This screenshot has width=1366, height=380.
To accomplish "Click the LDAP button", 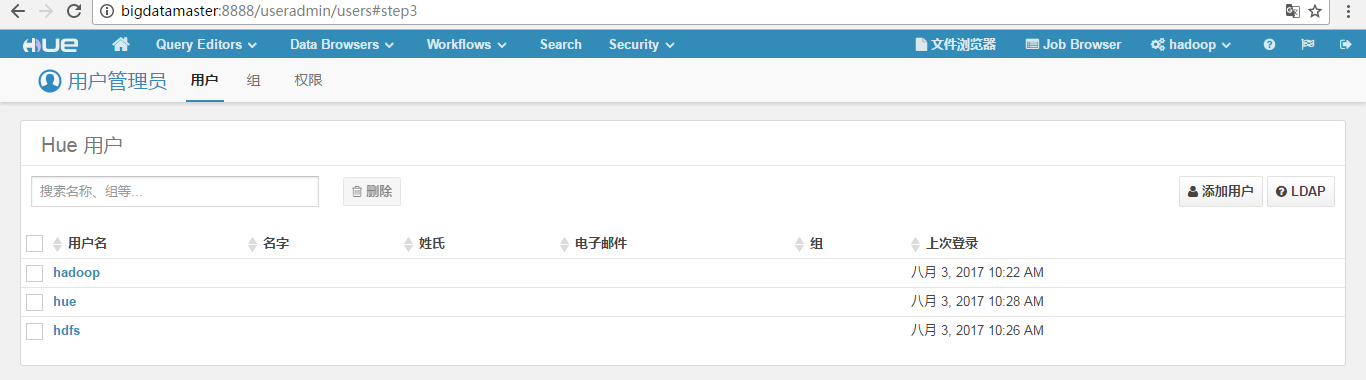I will (x=1301, y=192).
